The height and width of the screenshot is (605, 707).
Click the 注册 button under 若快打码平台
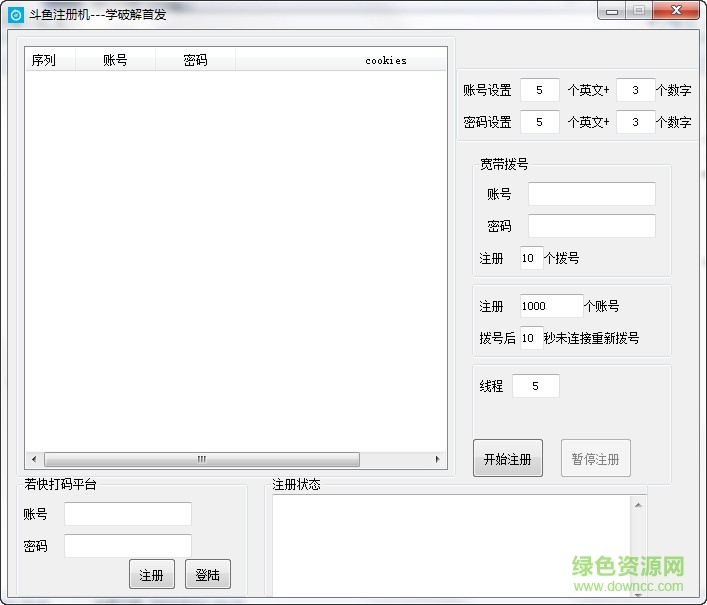point(152,574)
